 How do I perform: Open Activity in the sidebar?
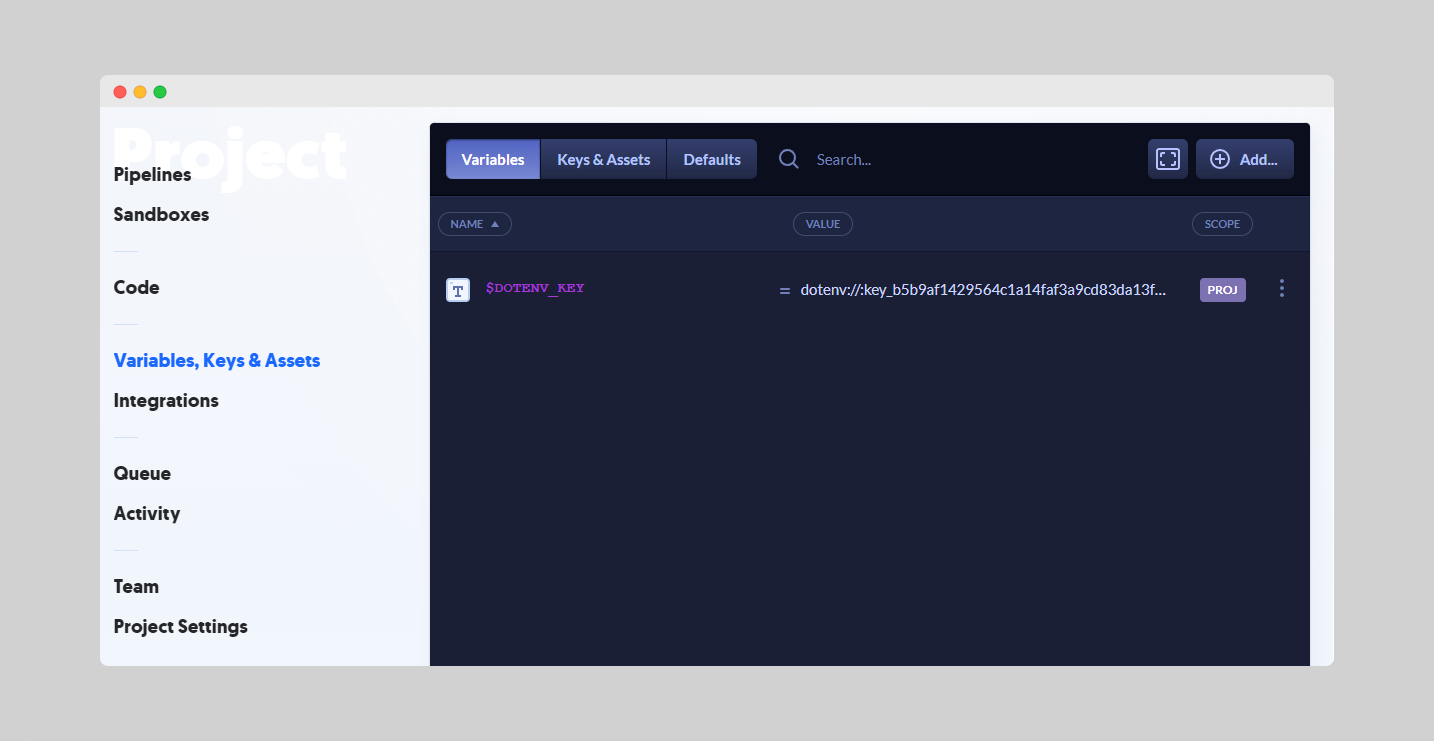click(x=147, y=513)
